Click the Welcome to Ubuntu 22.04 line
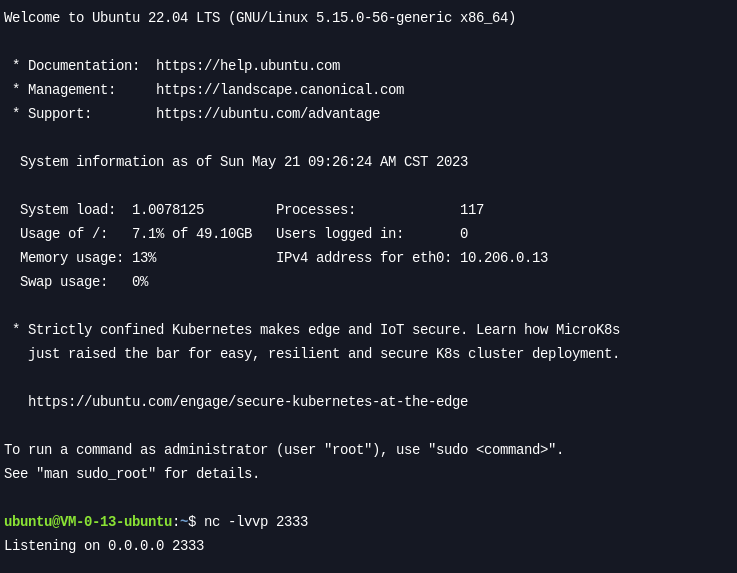 pos(260,18)
